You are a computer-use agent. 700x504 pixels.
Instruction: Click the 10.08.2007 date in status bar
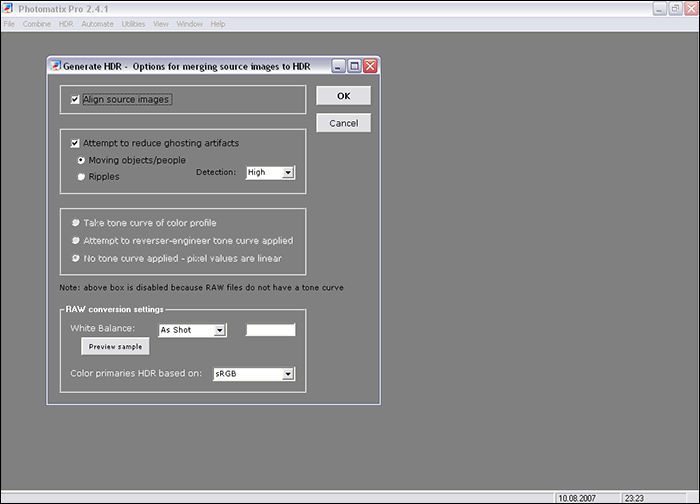click(577, 498)
